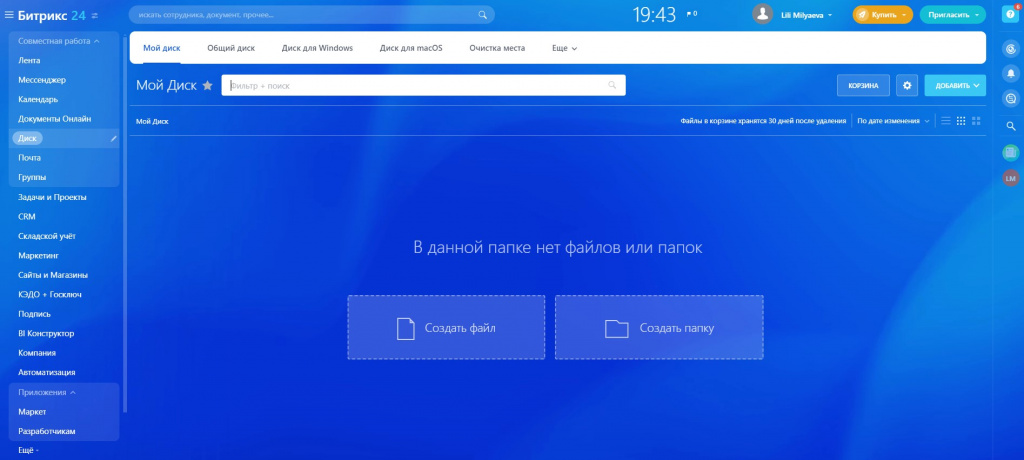Click the Создать папку tile

click(659, 327)
